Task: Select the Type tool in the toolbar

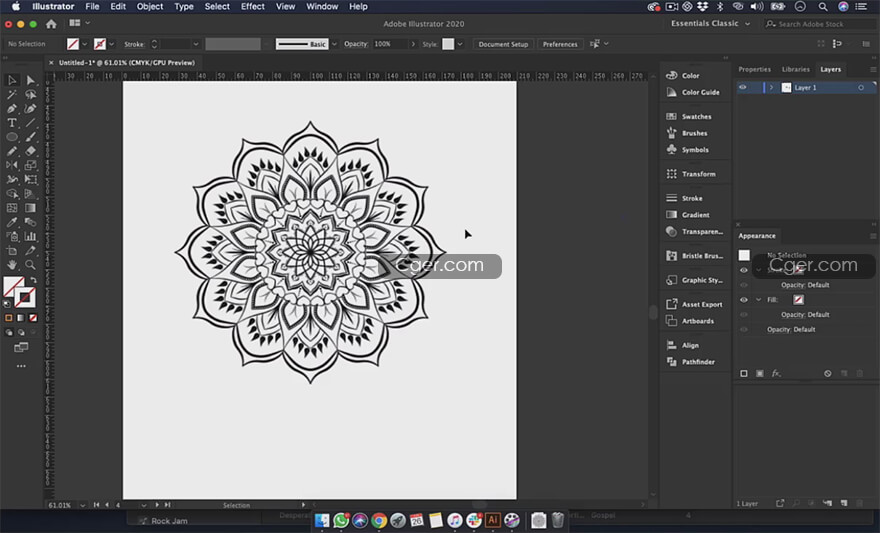Action: pyautogui.click(x=12, y=123)
